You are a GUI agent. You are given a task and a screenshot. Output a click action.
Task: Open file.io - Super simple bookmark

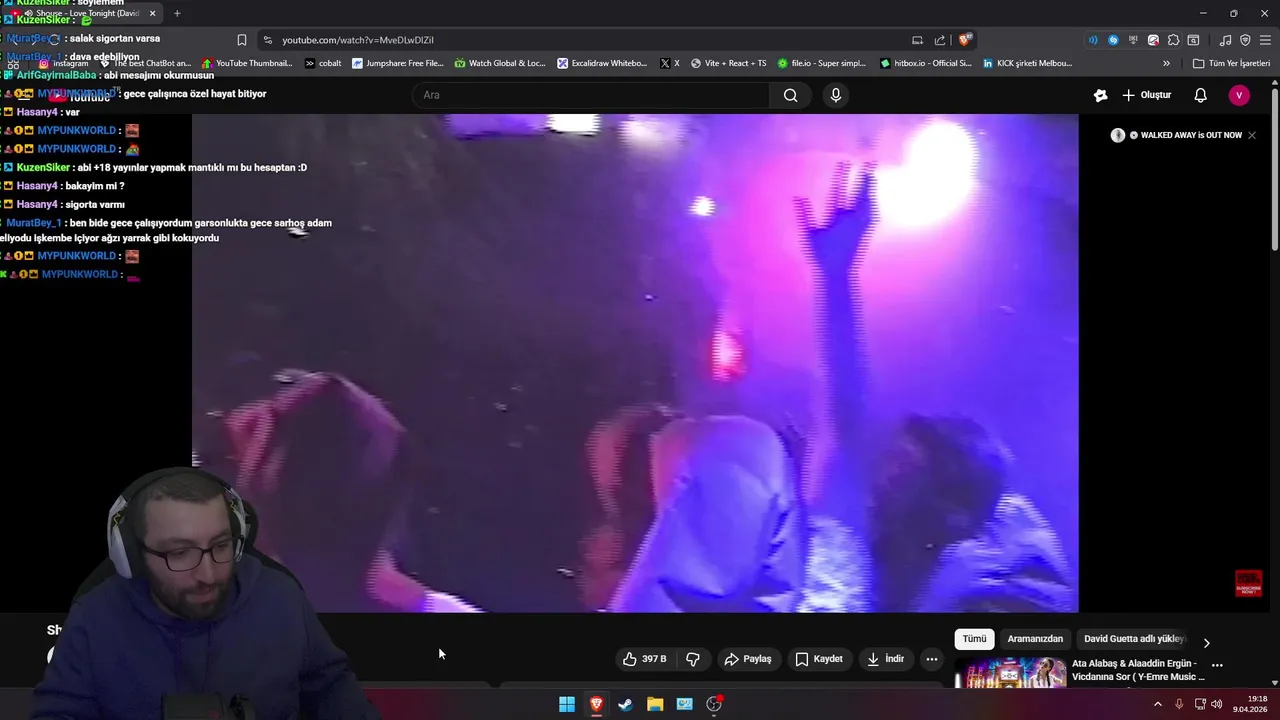click(x=822, y=63)
